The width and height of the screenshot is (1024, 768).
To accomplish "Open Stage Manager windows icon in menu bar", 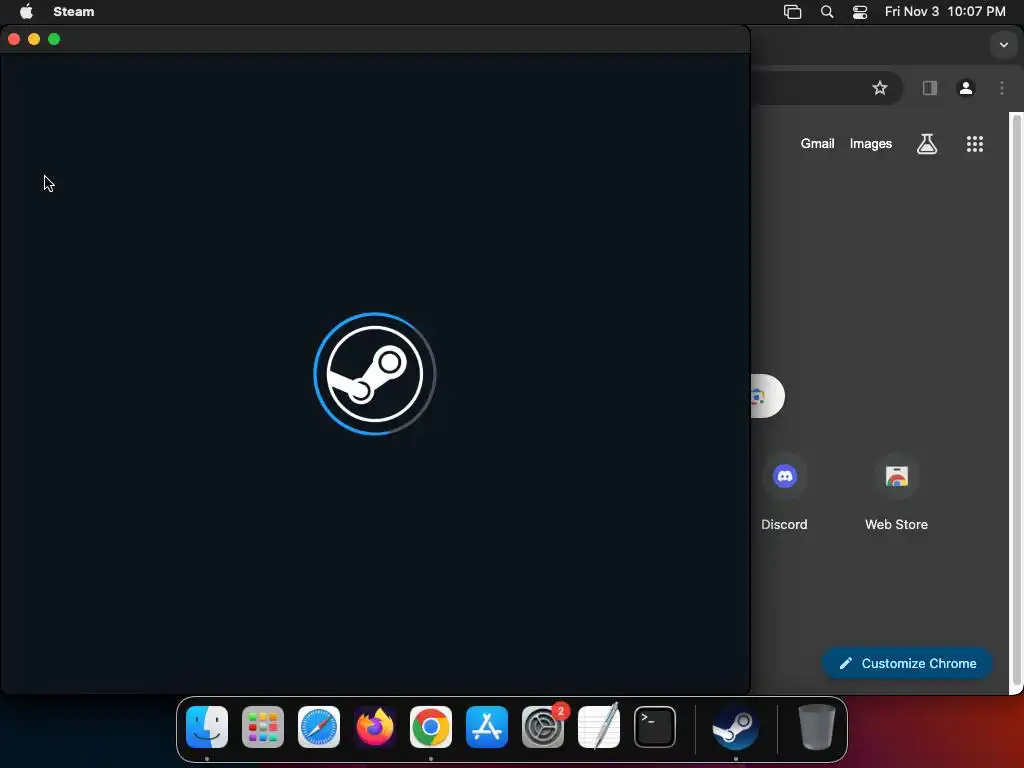I will click(792, 11).
